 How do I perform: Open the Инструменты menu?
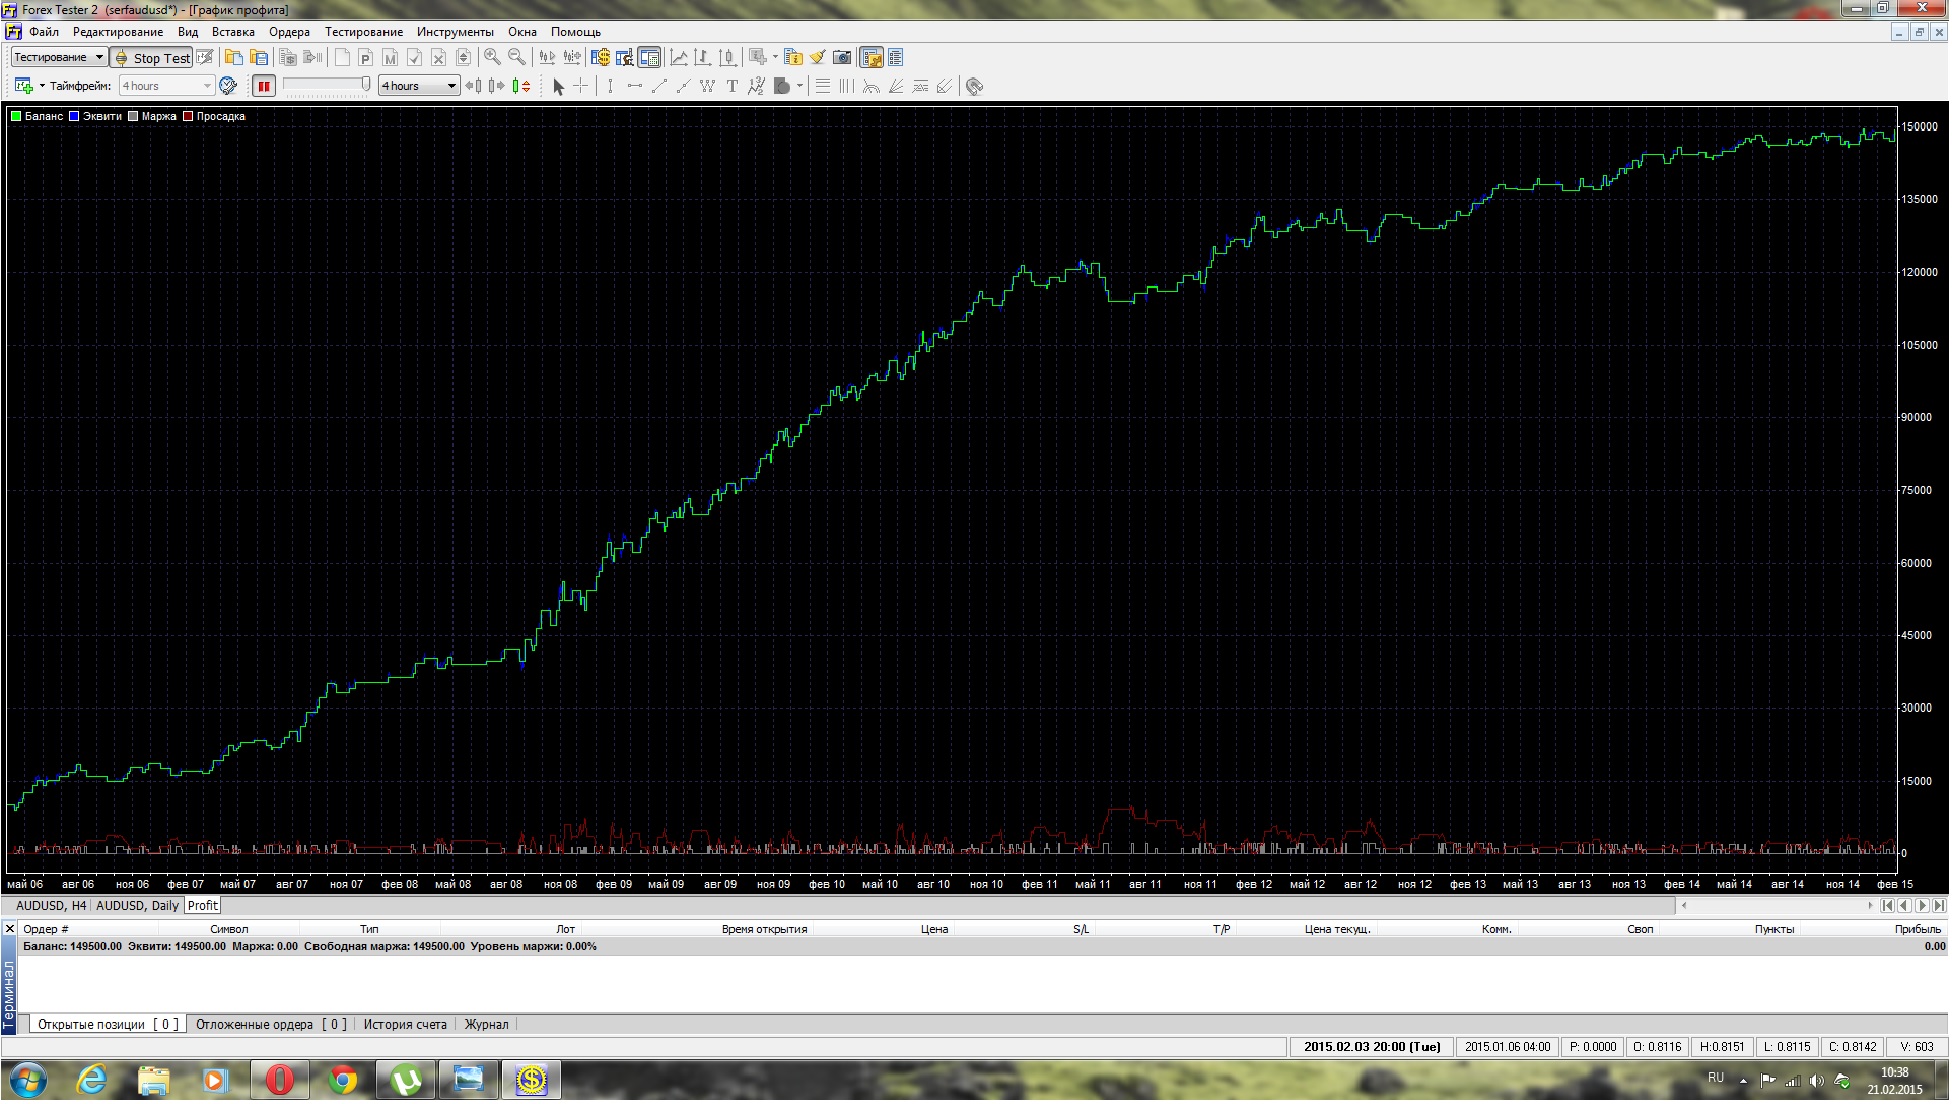pyautogui.click(x=455, y=31)
